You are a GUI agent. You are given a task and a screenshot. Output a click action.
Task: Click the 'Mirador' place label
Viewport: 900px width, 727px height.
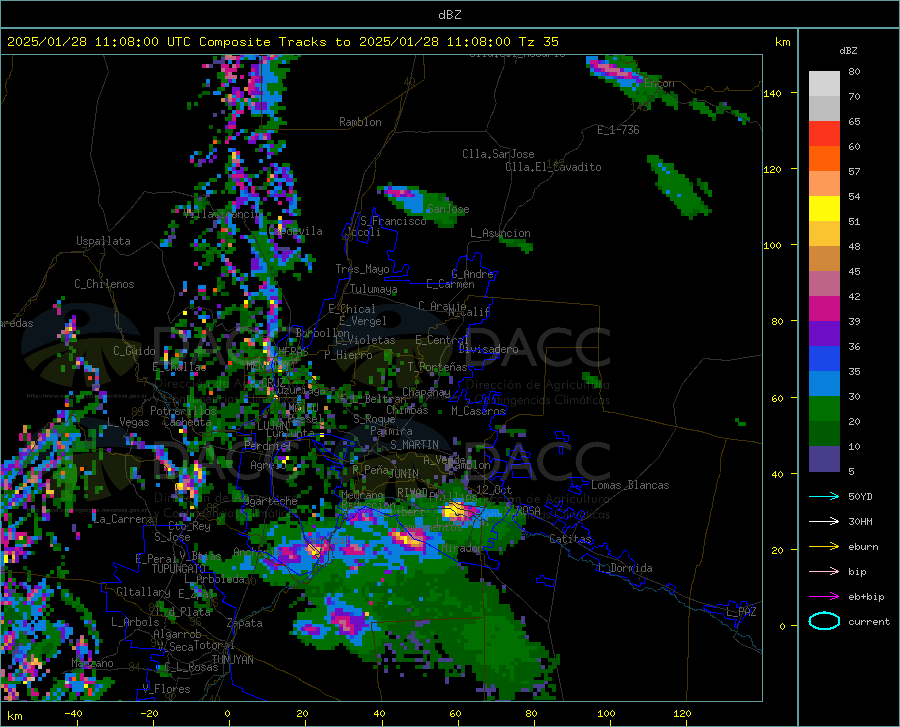coord(462,549)
